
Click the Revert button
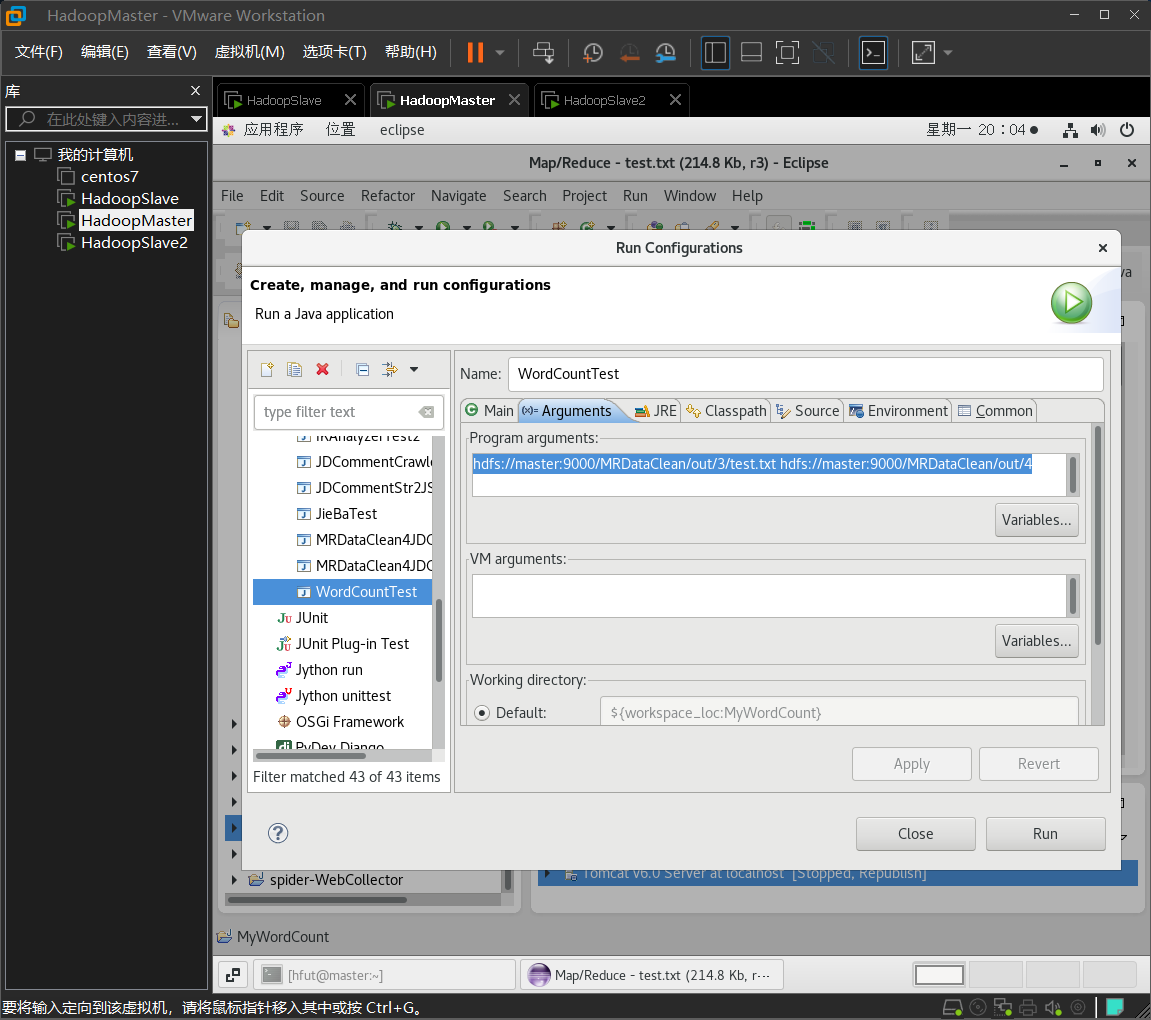click(1039, 764)
